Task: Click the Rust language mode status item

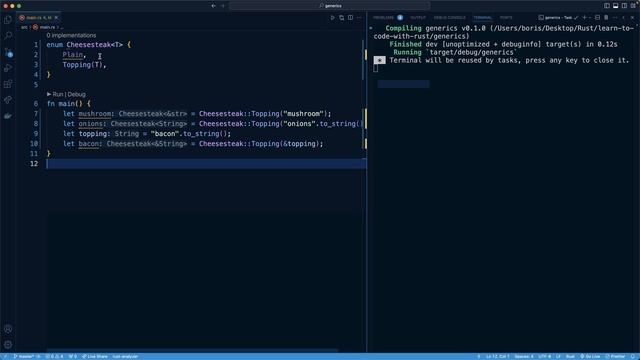Action: (570, 356)
